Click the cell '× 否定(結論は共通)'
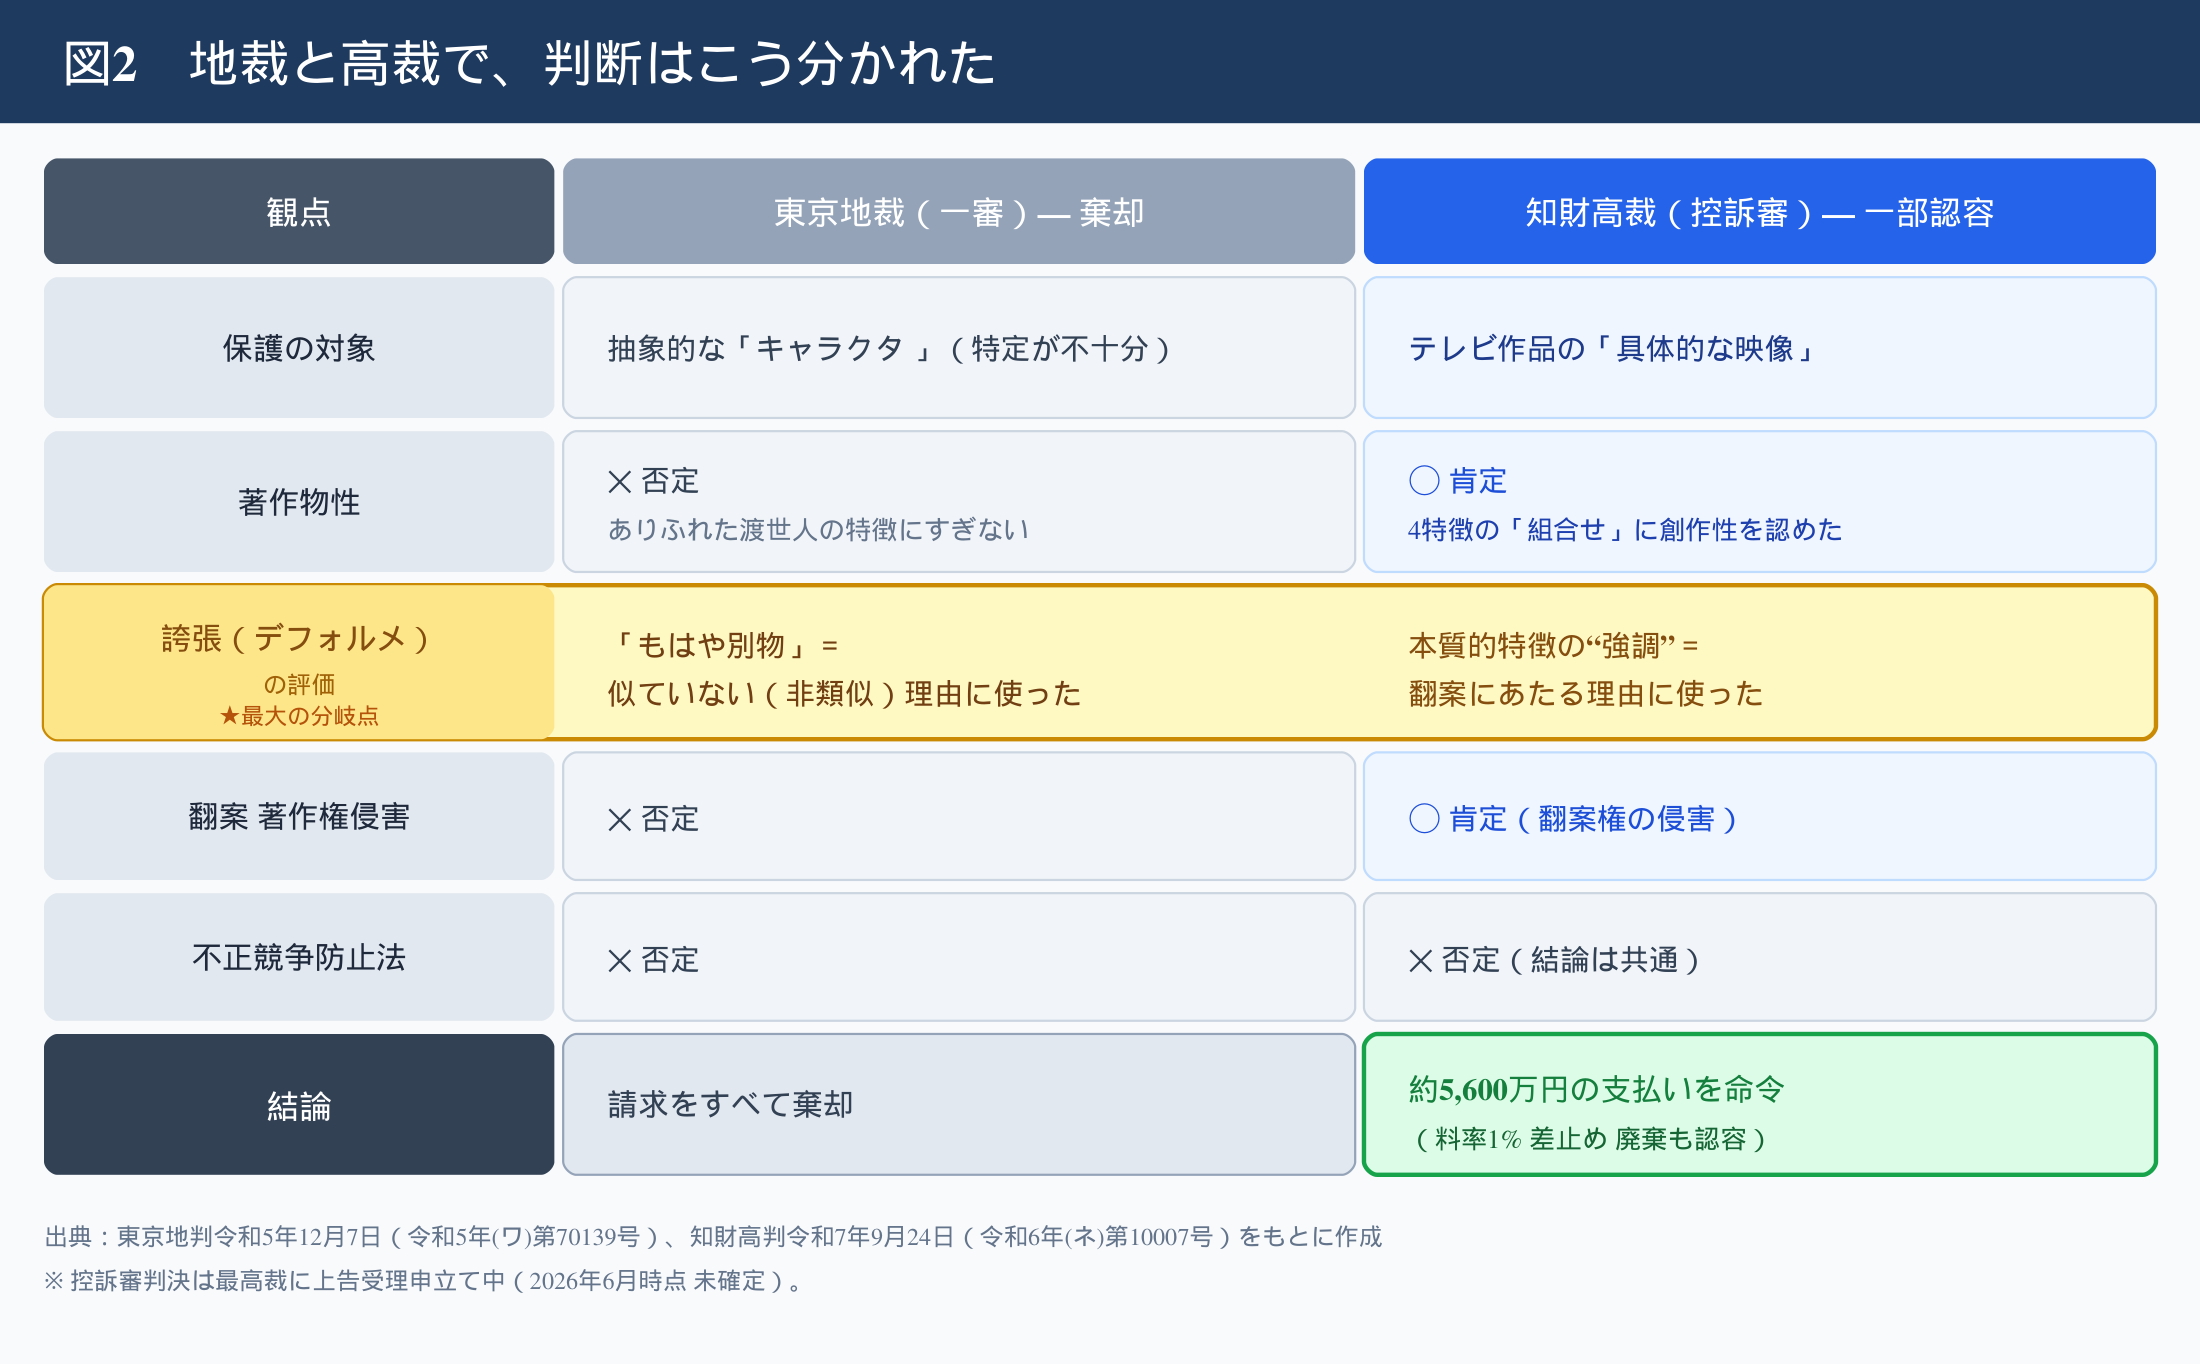The height and width of the screenshot is (1364, 2200). pos(1759,957)
